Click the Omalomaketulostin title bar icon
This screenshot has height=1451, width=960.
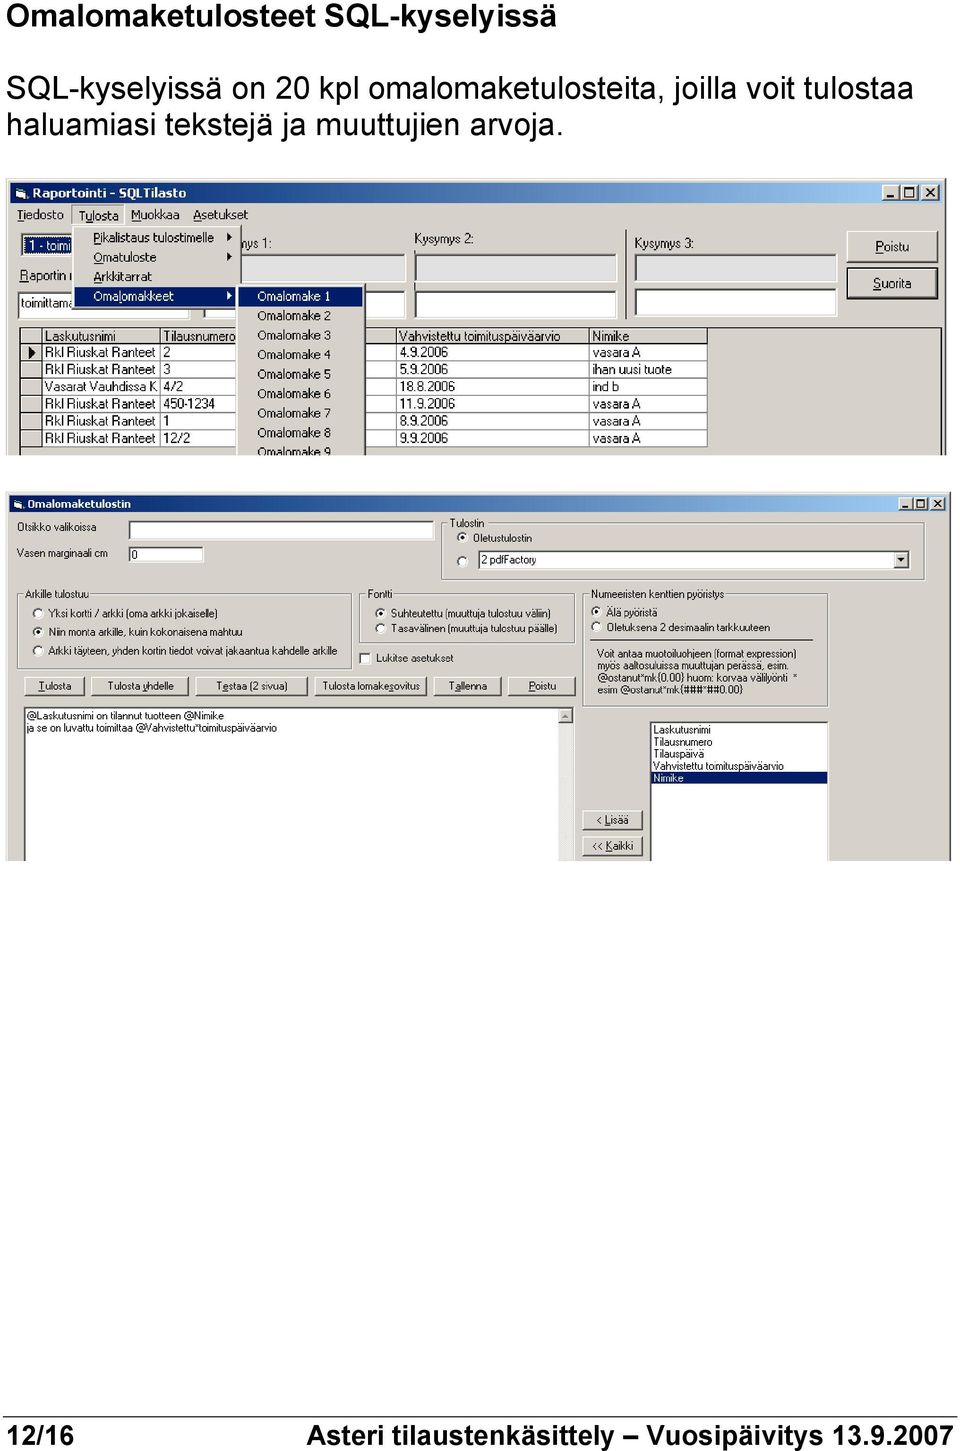18,504
